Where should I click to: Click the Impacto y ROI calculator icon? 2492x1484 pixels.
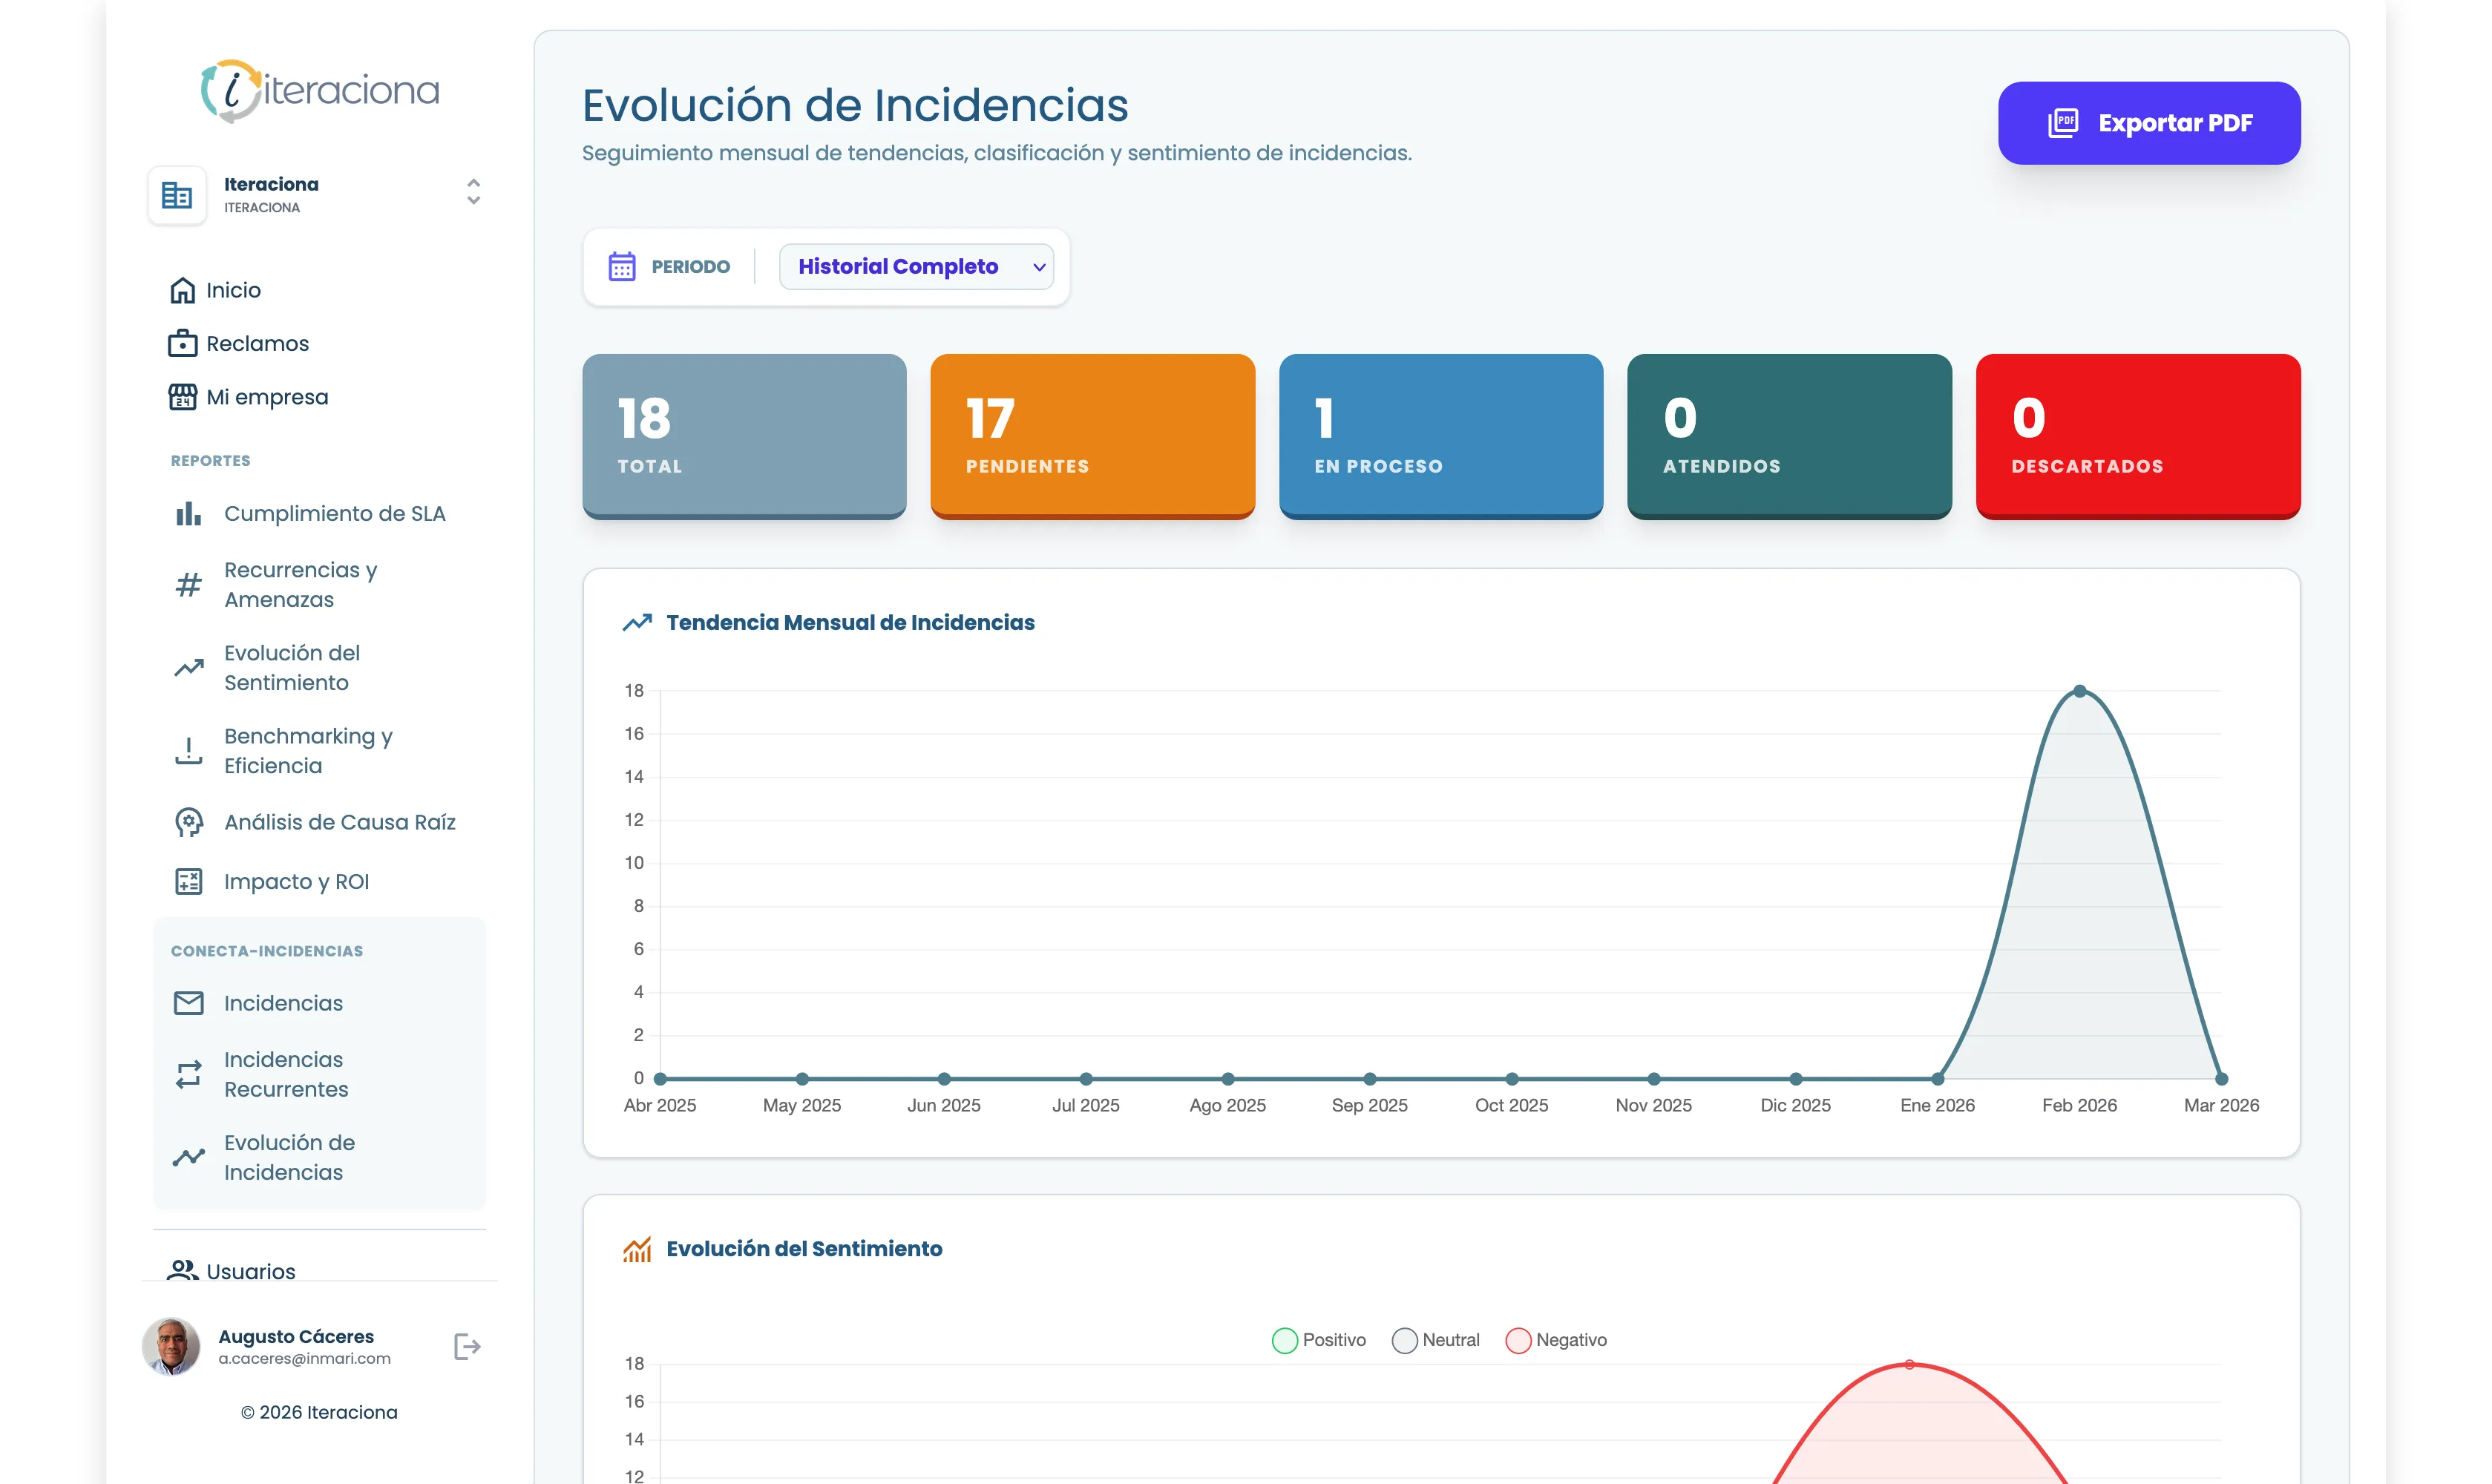click(189, 881)
